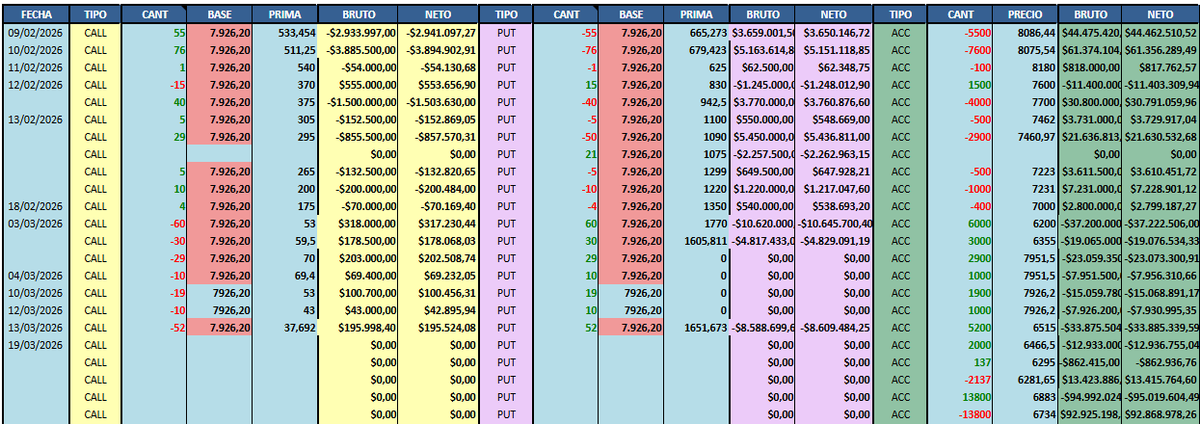Select neto cell -$132.820,65
The image size is (1200, 424).
437,171
